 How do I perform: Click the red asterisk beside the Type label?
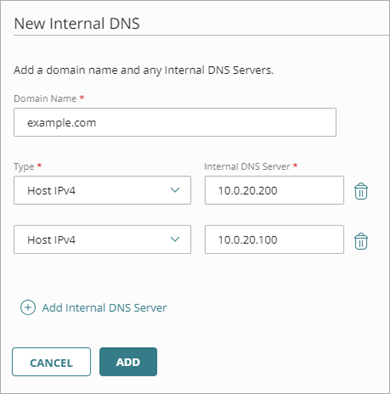[x=39, y=165]
